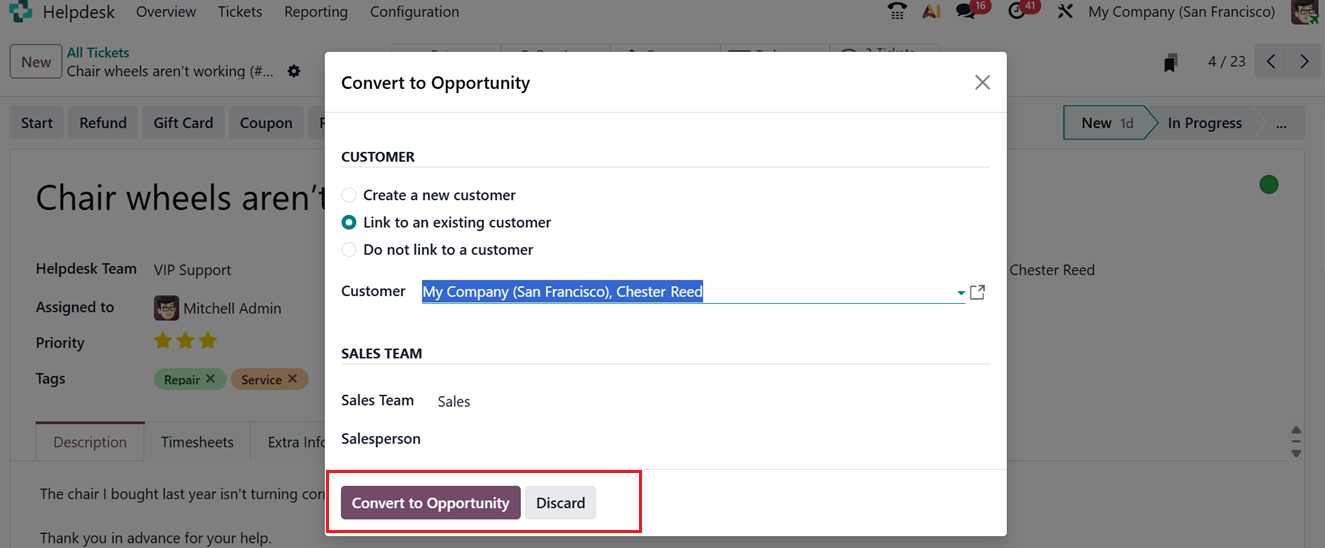This screenshot has width=1325, height=548.
Task: Click the bookmark icon near pager
Action: (1170, 62)
